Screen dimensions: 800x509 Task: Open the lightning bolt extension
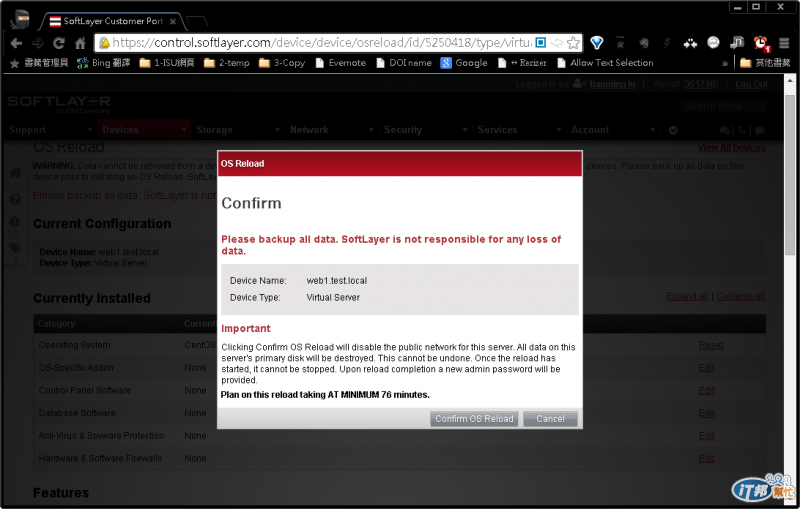tap(667, 43)
